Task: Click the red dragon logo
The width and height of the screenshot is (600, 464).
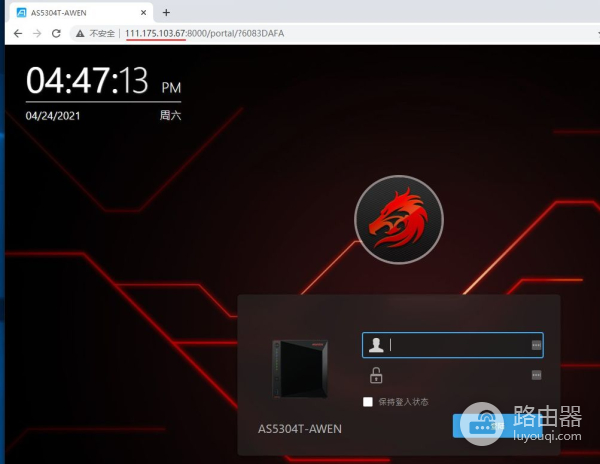Action: tap(397, 221)
